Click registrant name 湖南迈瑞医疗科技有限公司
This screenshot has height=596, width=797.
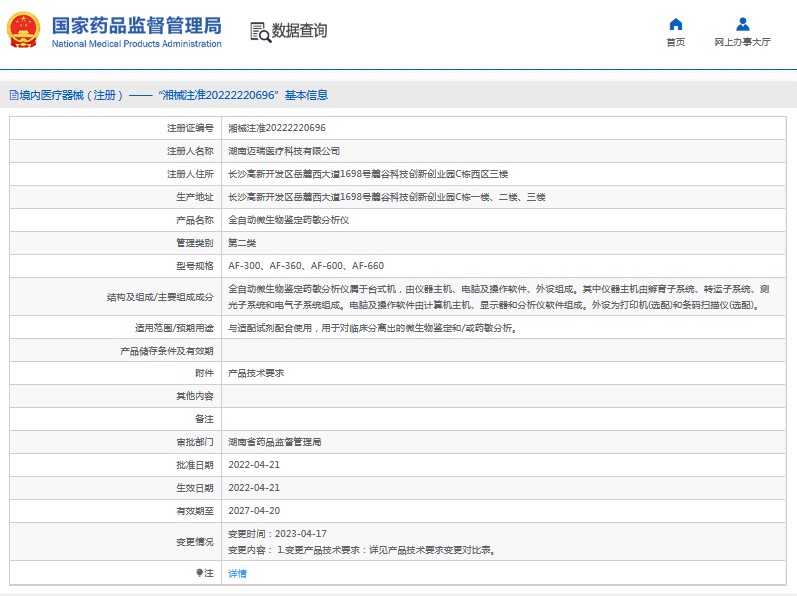284,151
